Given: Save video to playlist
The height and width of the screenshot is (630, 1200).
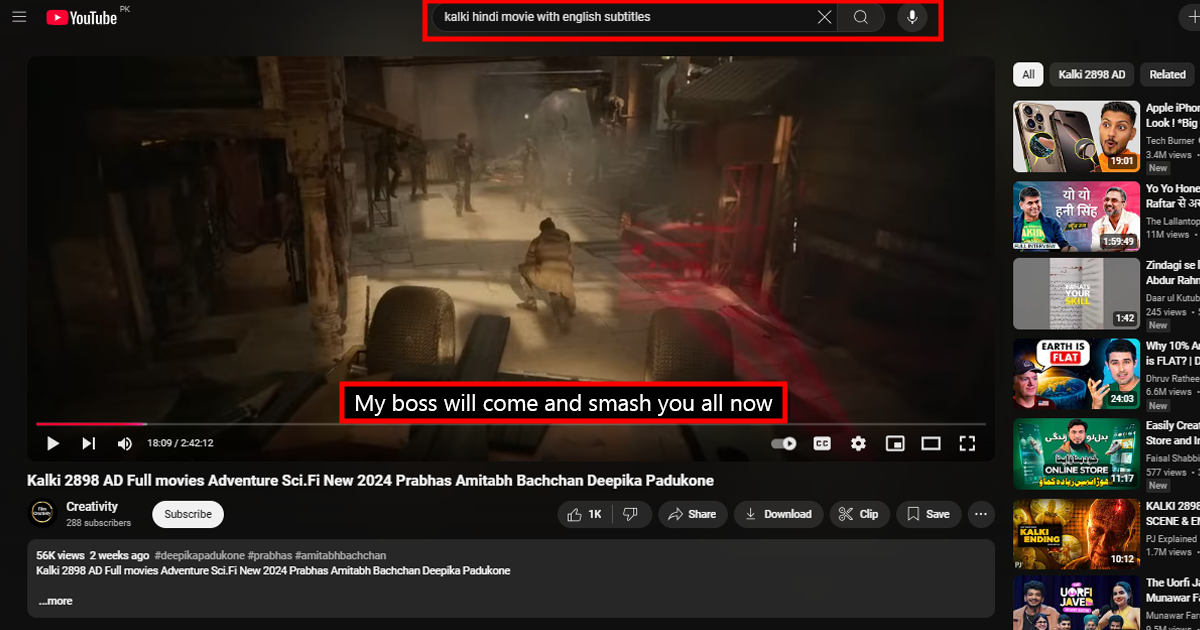Looking at the screenshot, I should [928, 514].
